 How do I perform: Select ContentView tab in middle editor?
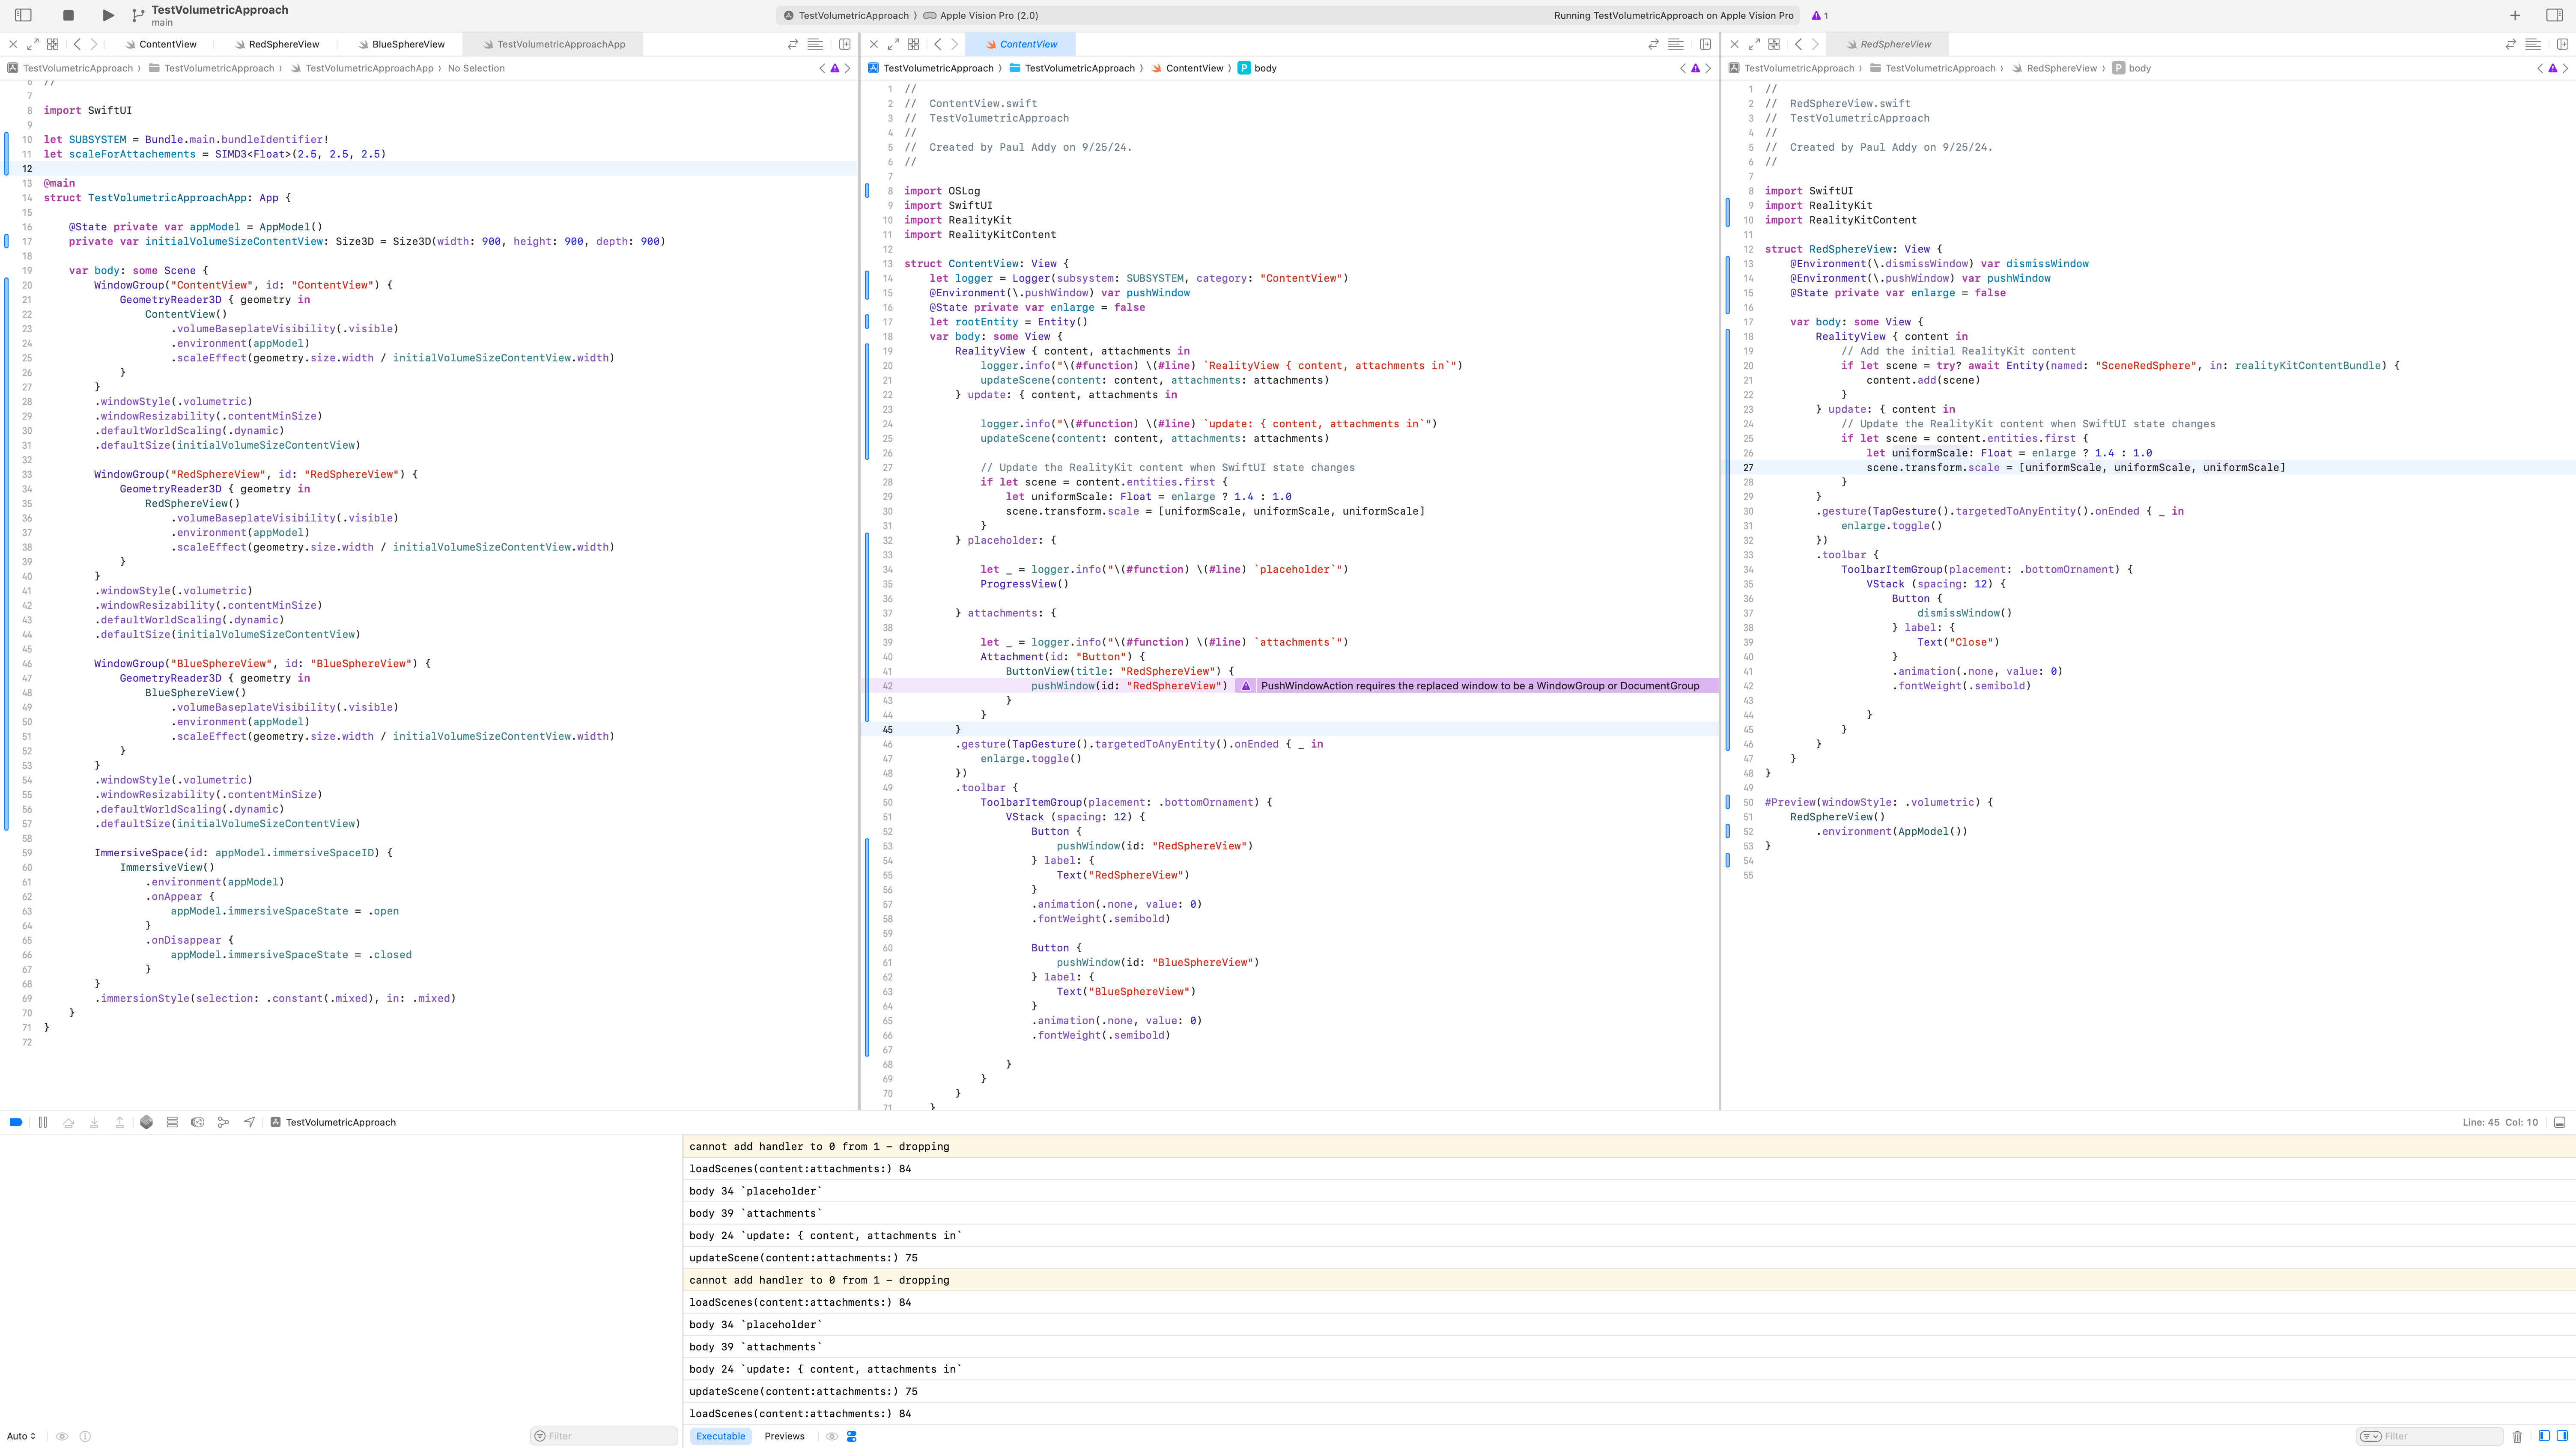pyautogui.click(x=1021, y=44)
